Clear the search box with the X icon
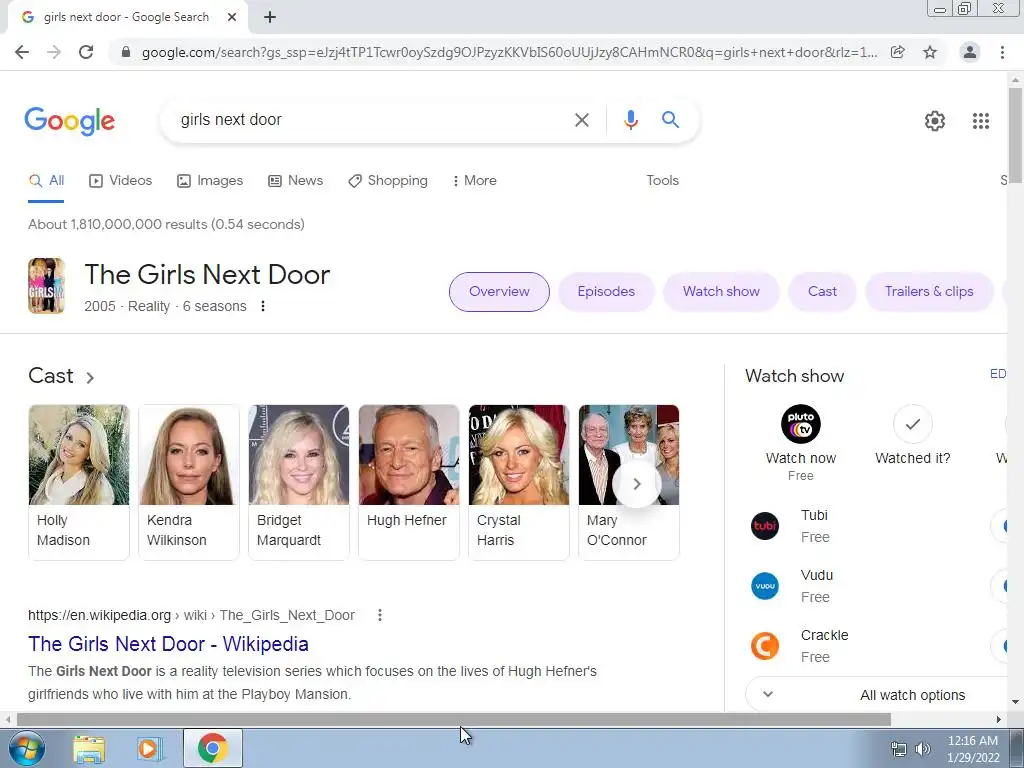Screen dimensions: 1024x768 point(581,120)
